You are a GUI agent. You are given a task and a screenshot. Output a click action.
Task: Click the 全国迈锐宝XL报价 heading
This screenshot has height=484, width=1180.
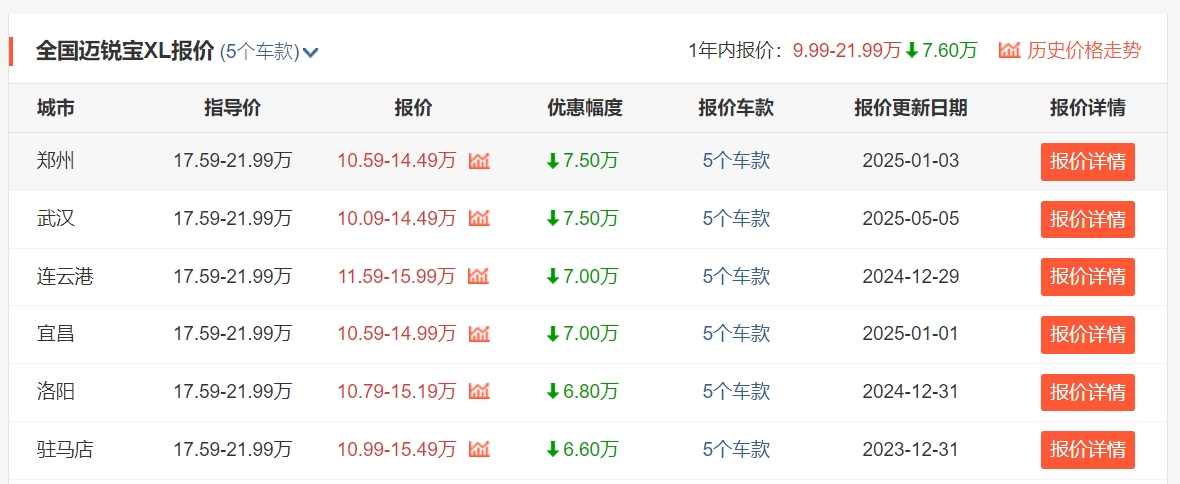coord(125,52)
